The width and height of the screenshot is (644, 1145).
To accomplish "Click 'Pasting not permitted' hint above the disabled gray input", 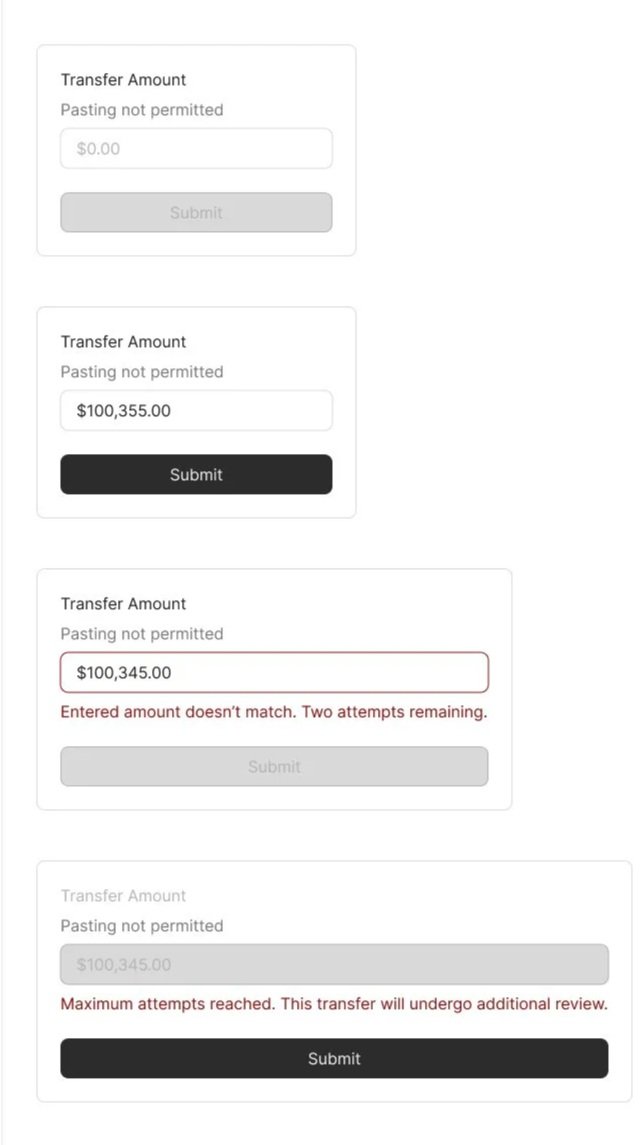I will [141, 926].
